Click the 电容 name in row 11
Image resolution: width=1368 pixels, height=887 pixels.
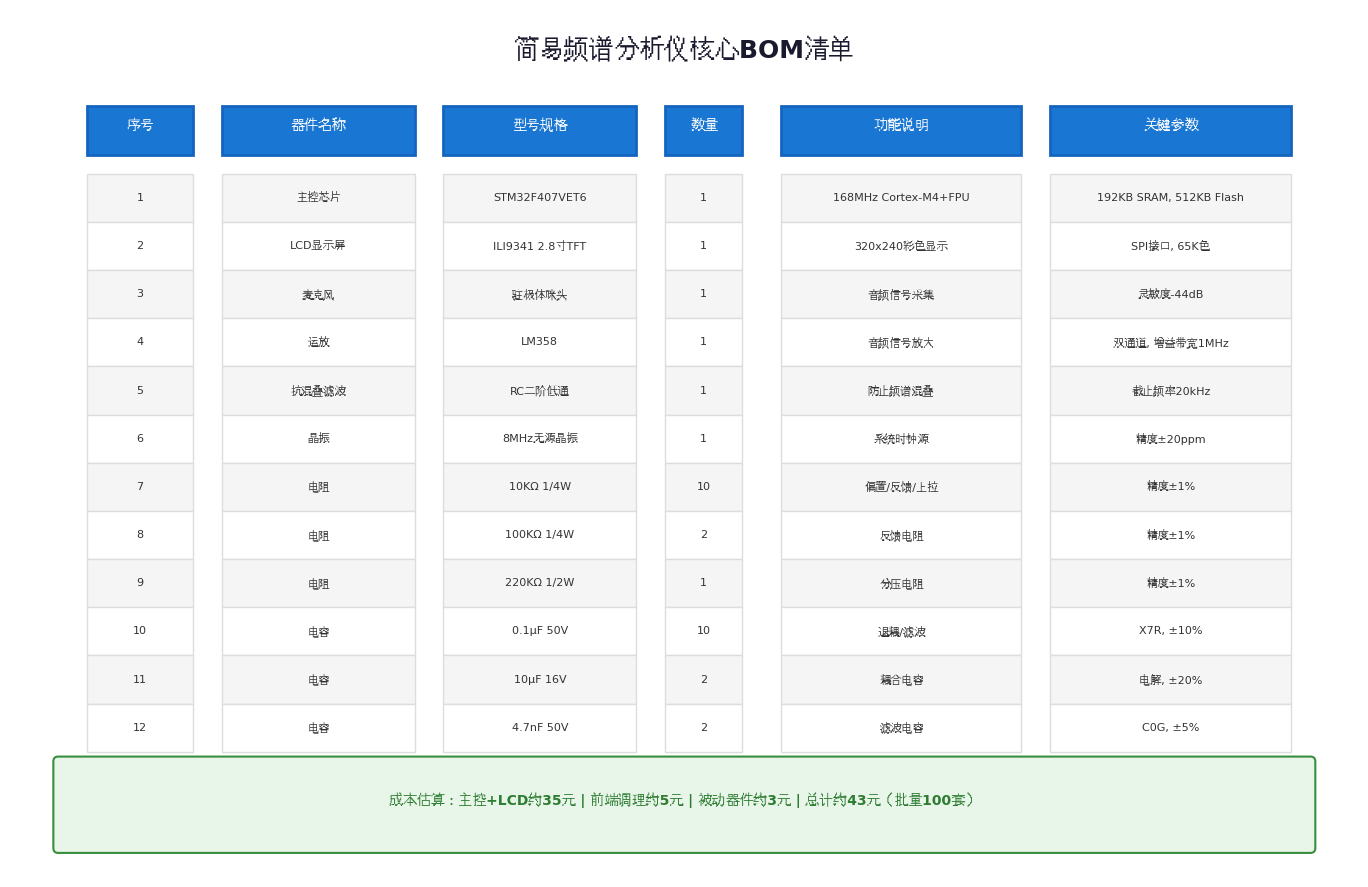pyautogui.click(x=319, y=680)
